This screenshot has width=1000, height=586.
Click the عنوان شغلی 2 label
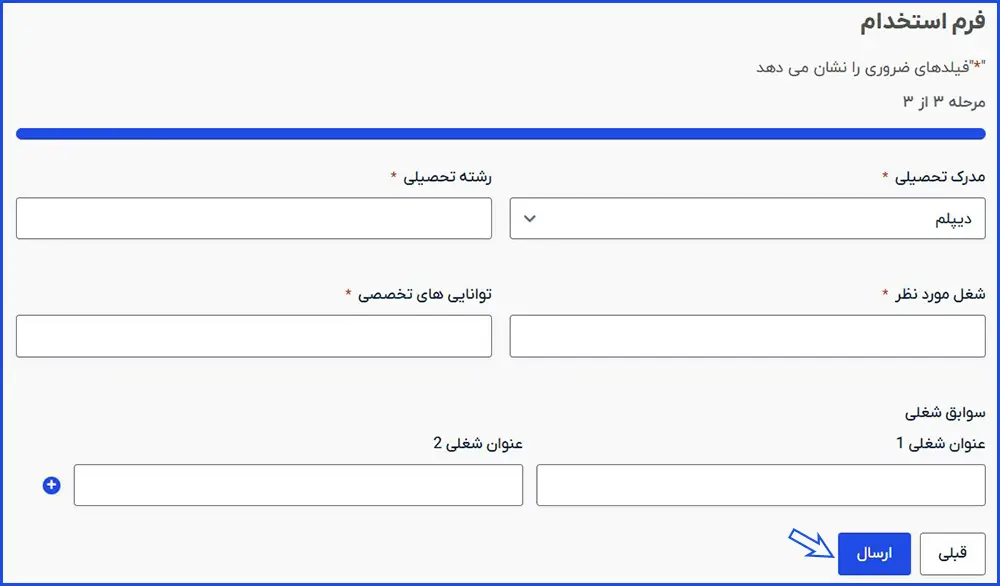click(478, 443)
